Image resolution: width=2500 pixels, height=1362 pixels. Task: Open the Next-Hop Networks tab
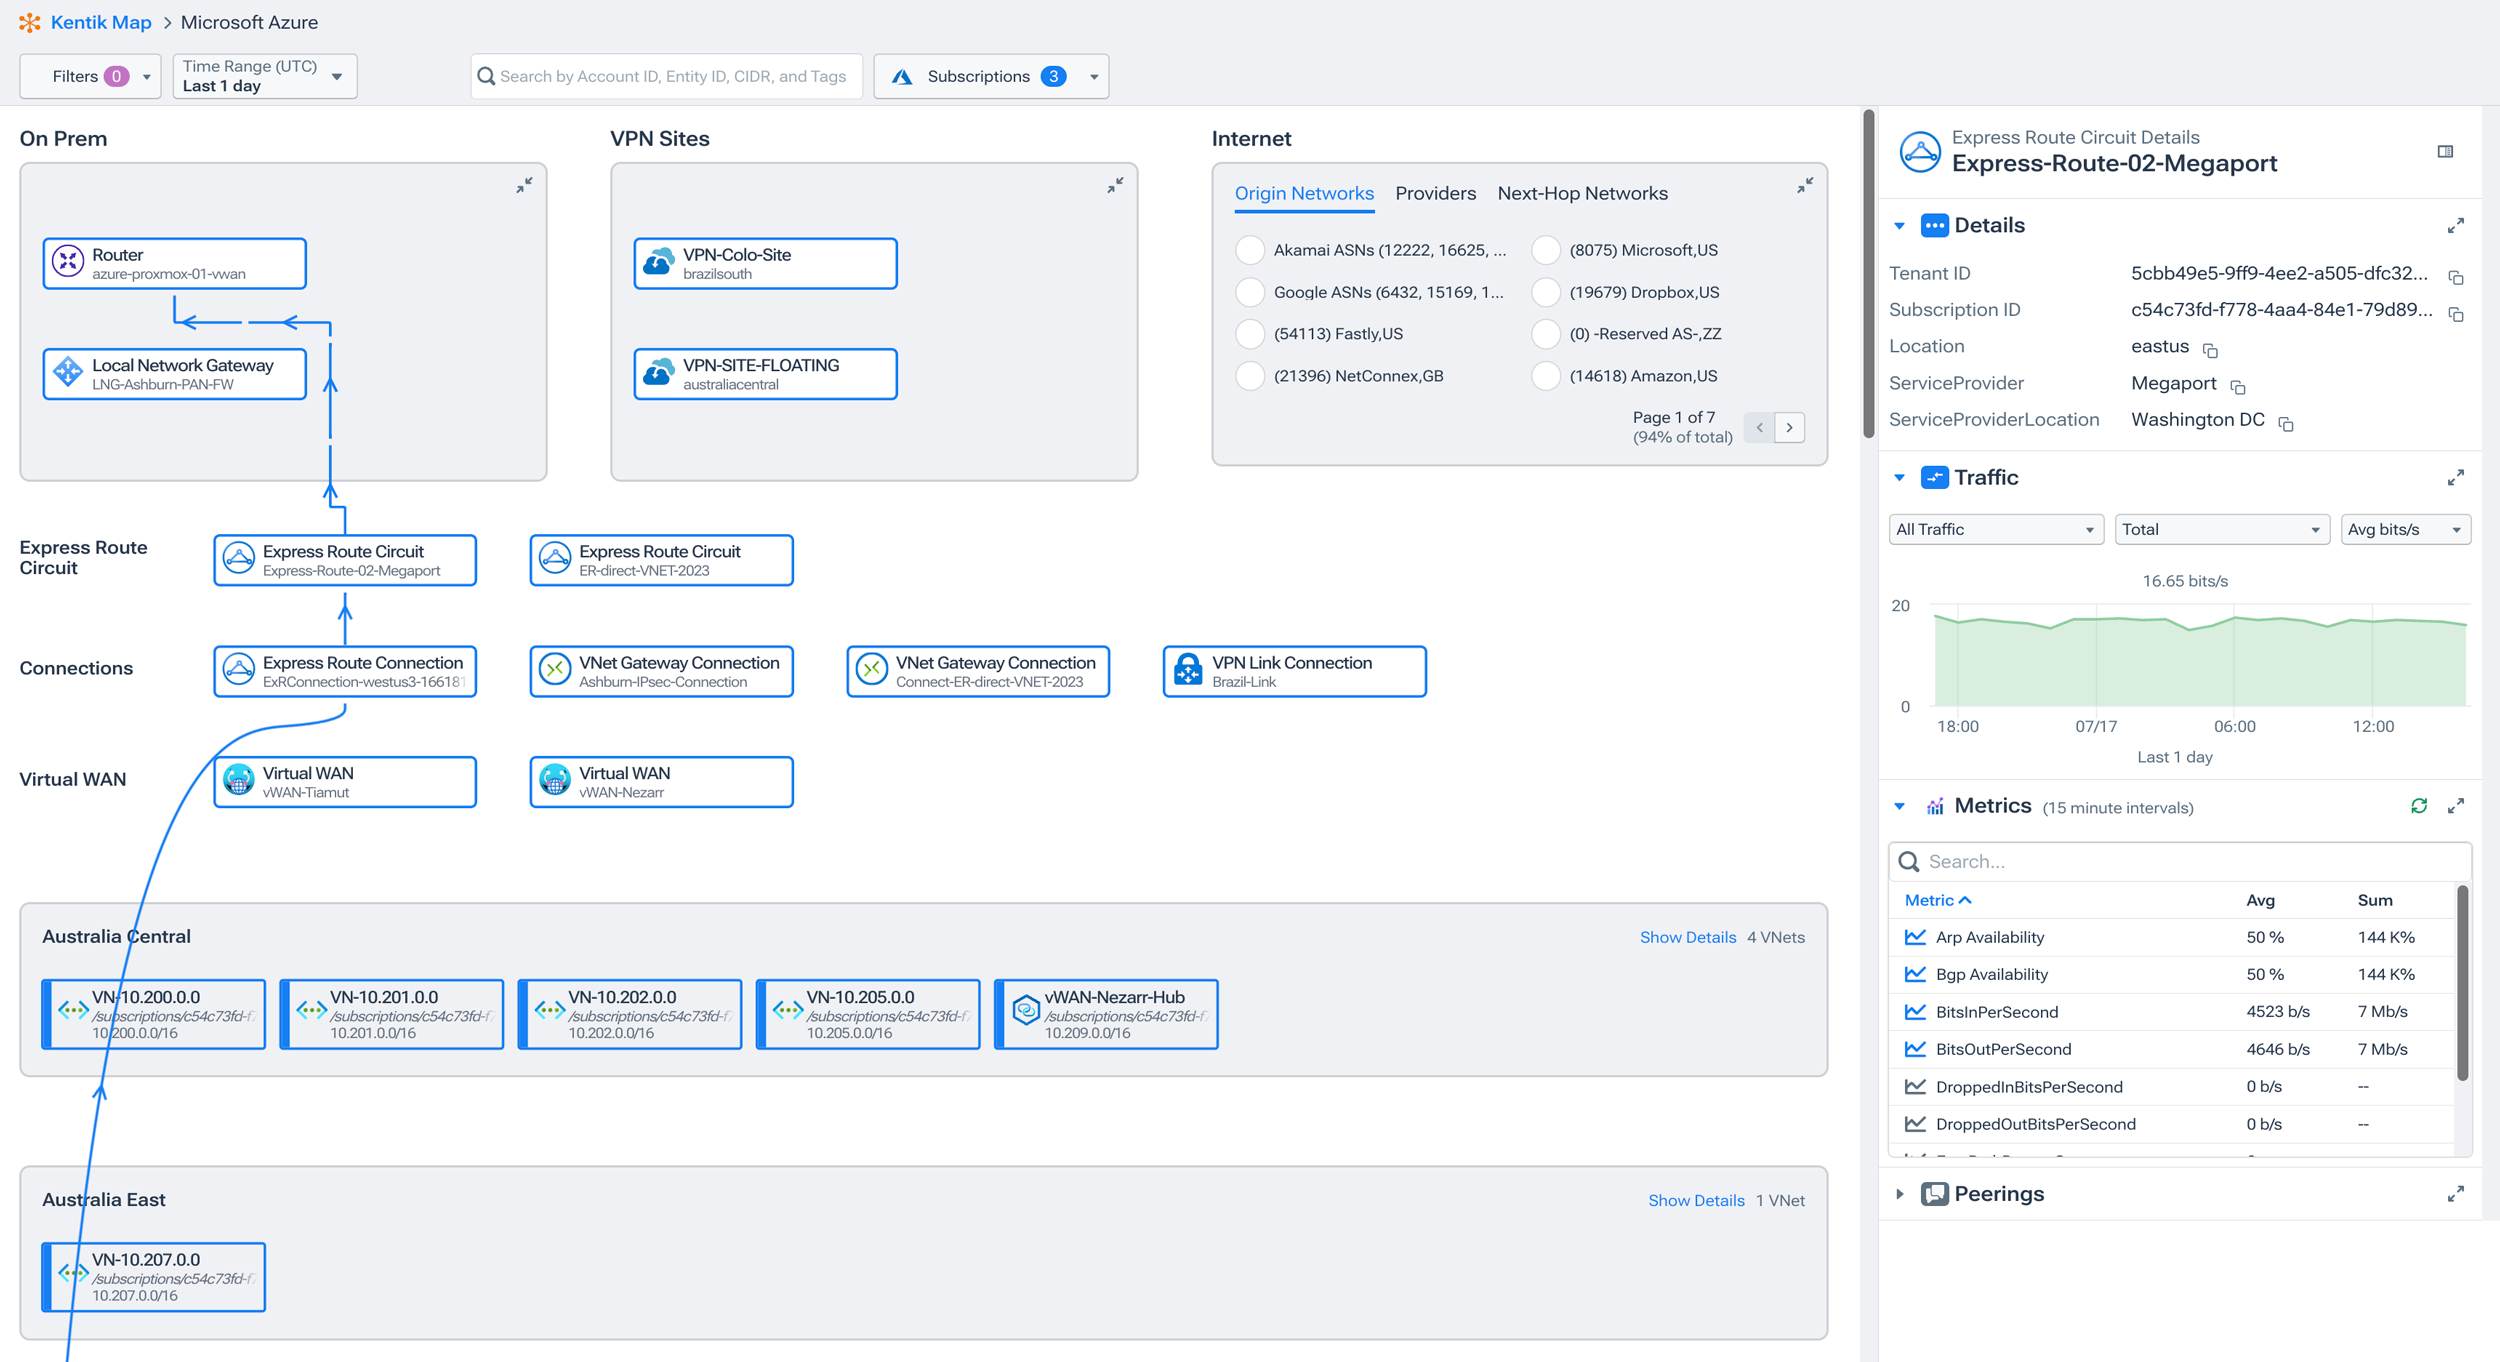[1582, 193]
